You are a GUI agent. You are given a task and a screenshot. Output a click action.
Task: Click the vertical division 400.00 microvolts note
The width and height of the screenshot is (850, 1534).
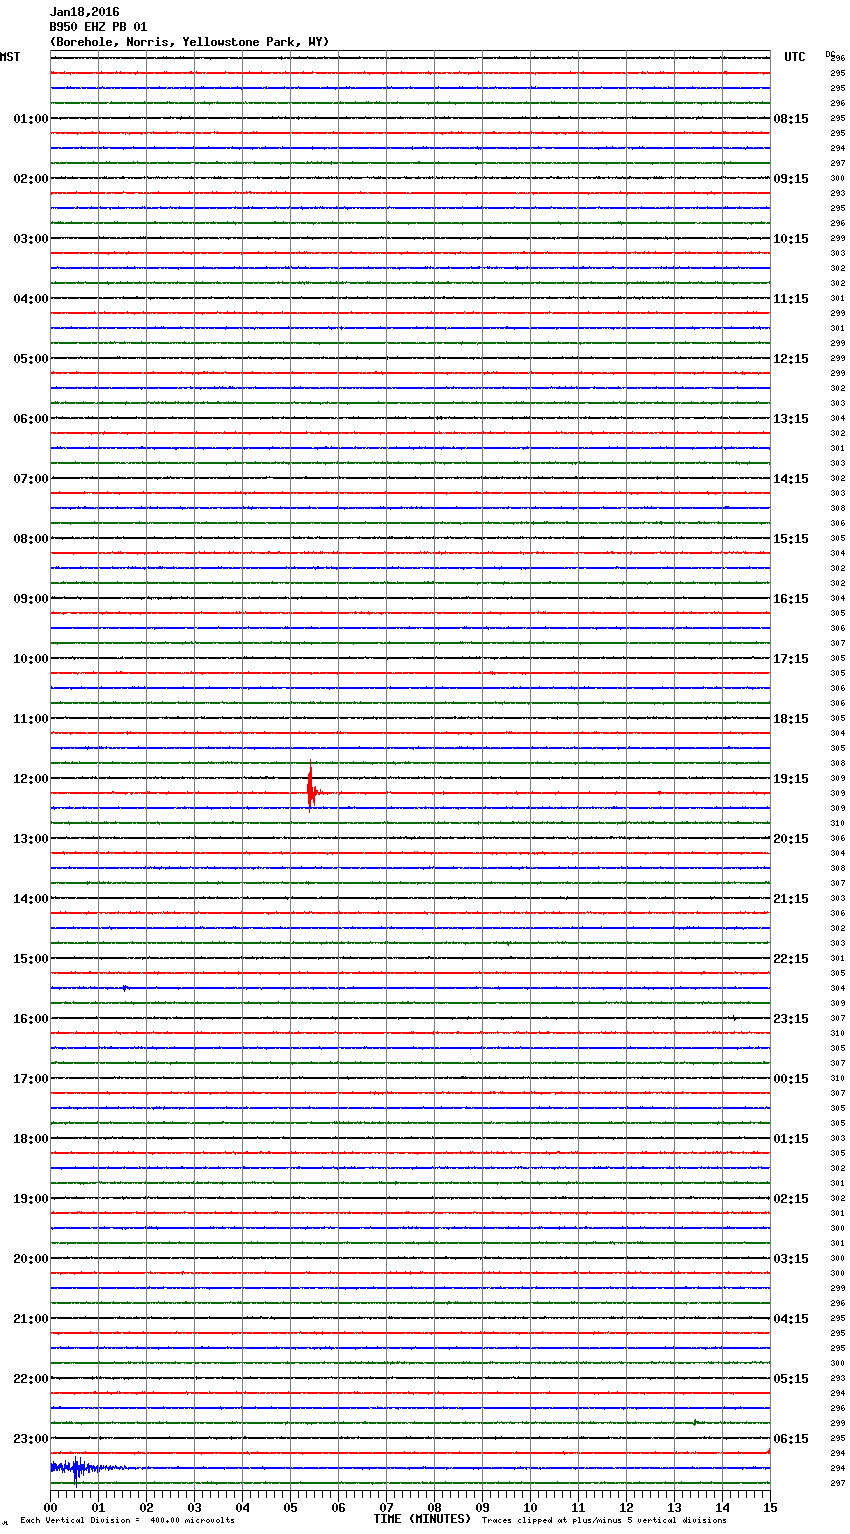(x=127, y=1521)
